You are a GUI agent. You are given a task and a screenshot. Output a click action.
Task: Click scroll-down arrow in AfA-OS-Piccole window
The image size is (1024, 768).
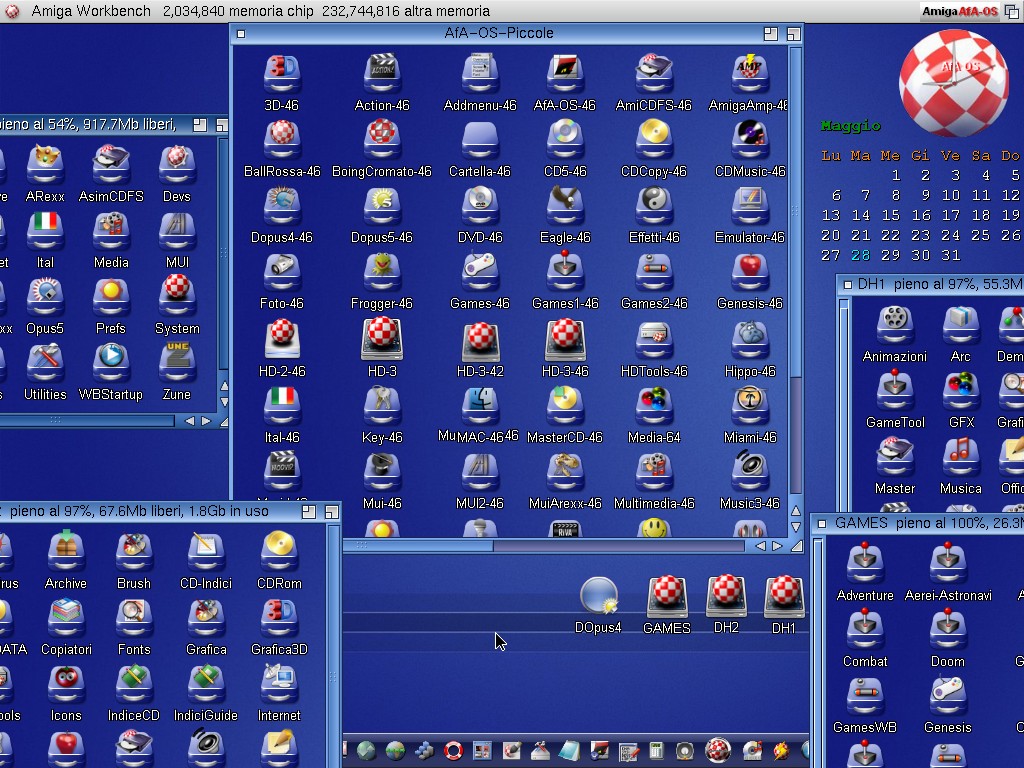(x=796, y=527)
